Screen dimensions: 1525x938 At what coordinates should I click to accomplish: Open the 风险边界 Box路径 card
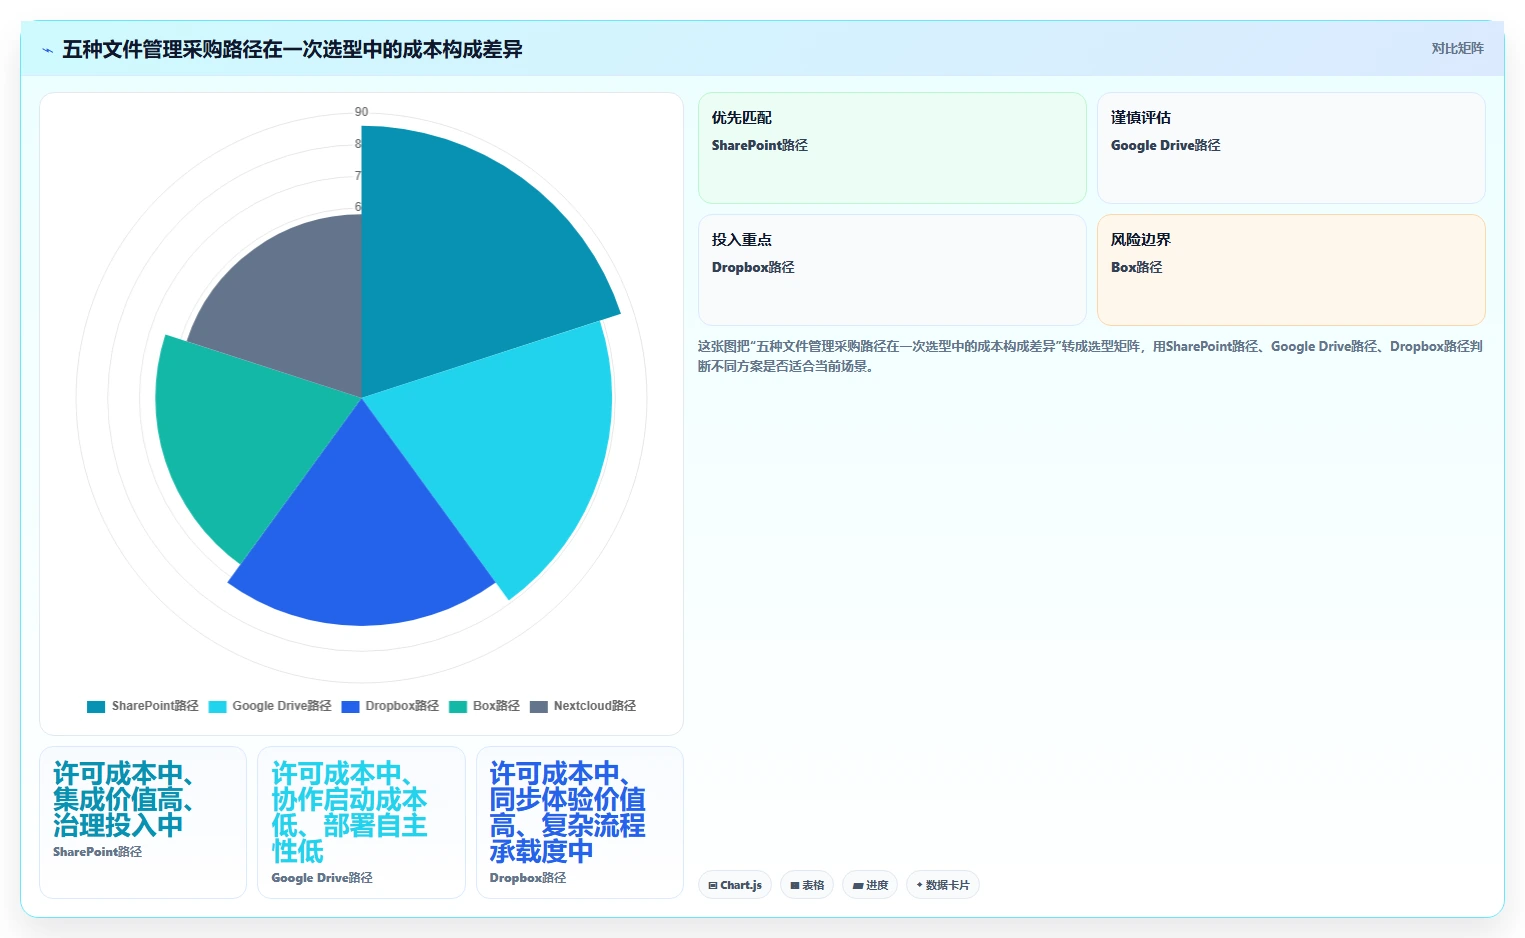point(1291,270)
